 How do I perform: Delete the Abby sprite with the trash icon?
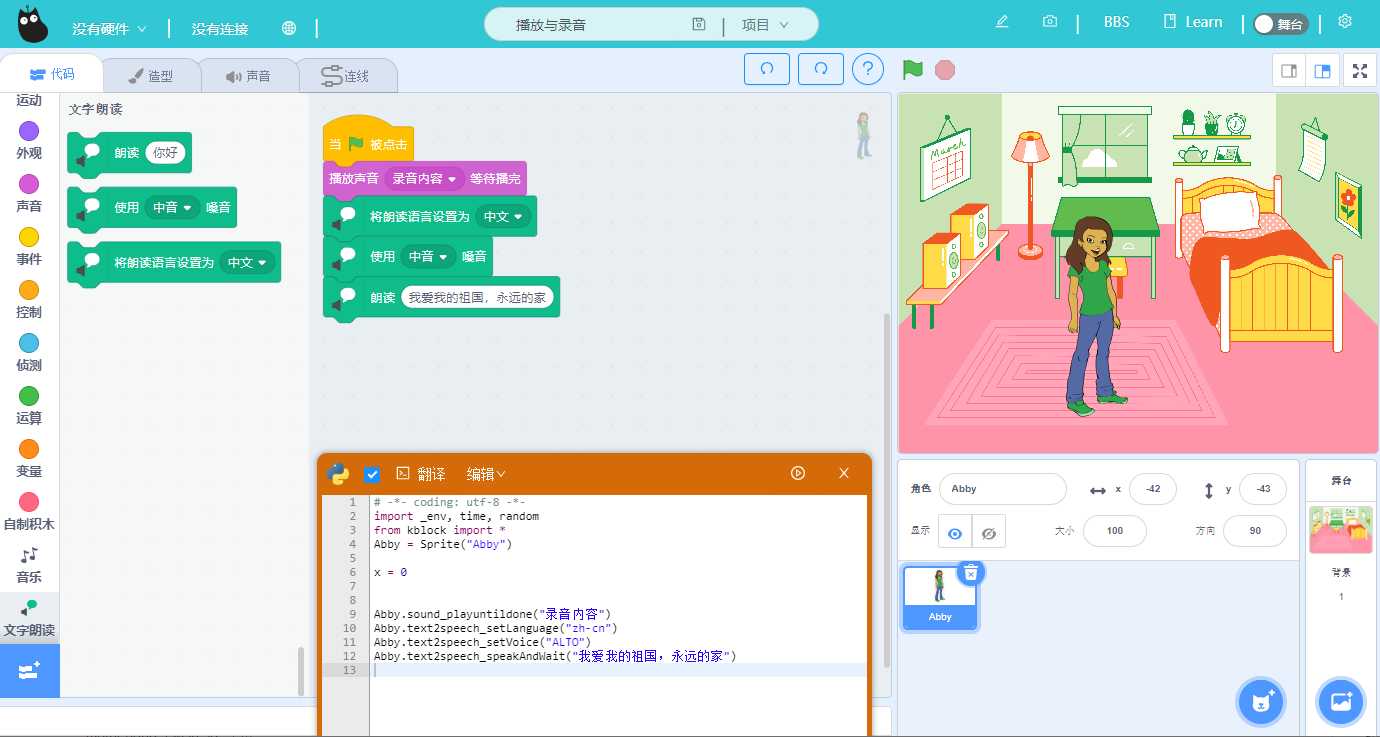970,572
